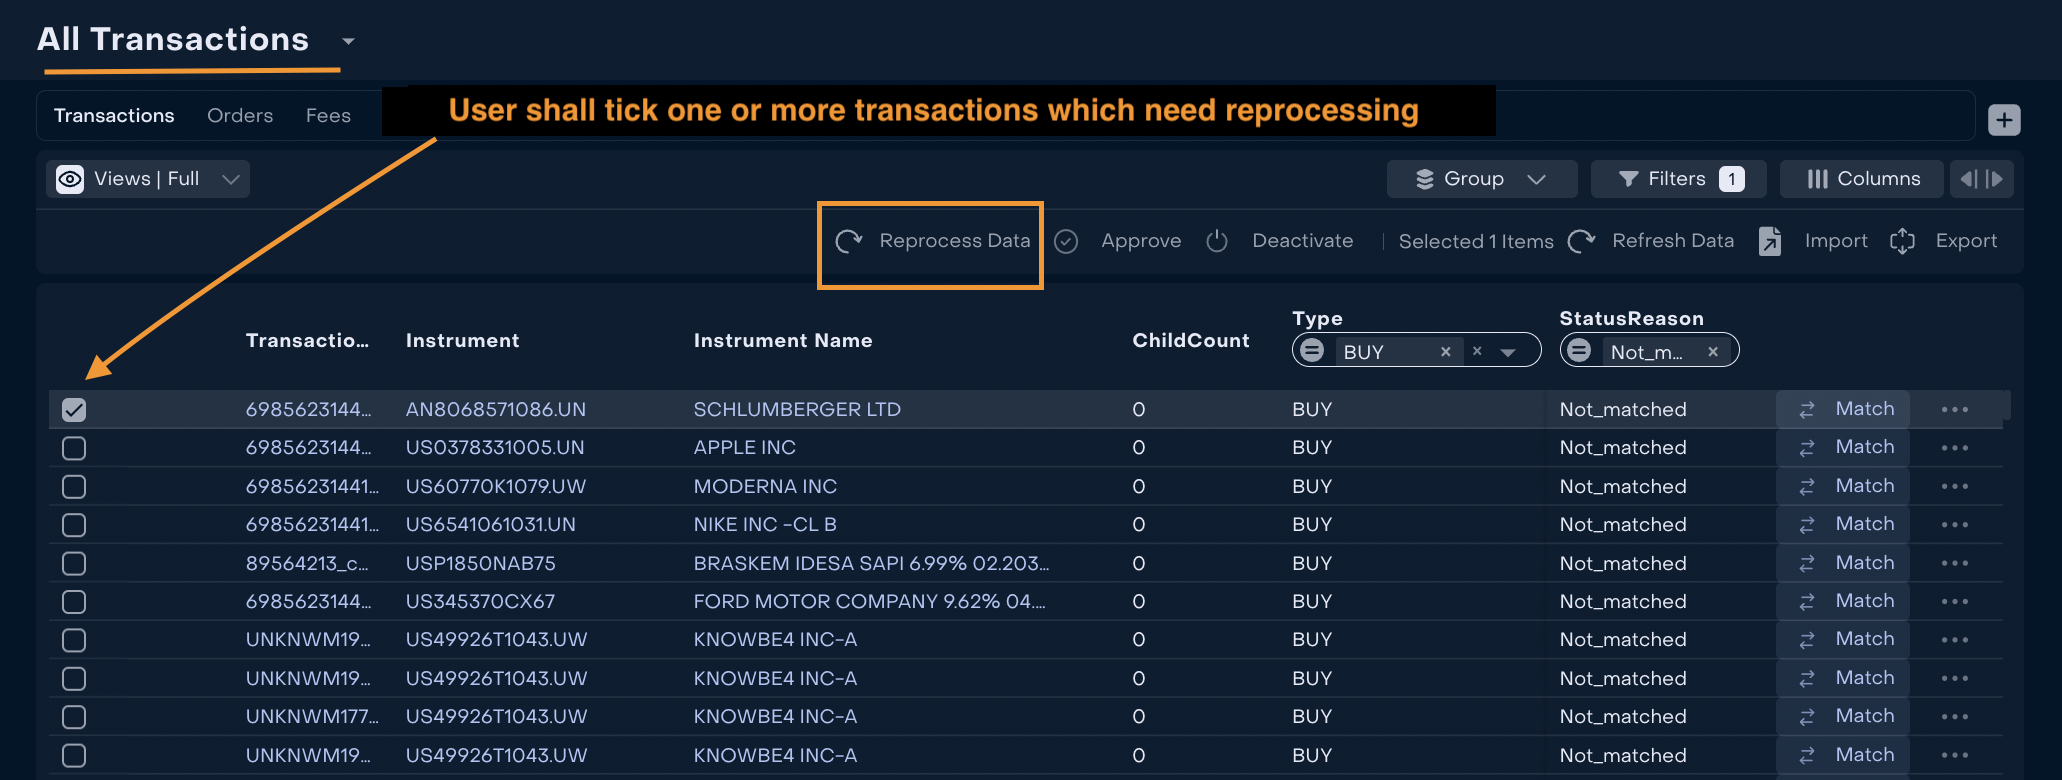Open three-dot menu for APPLE INC row
Screen dimensions: 2062x780
pos(1954,448)
